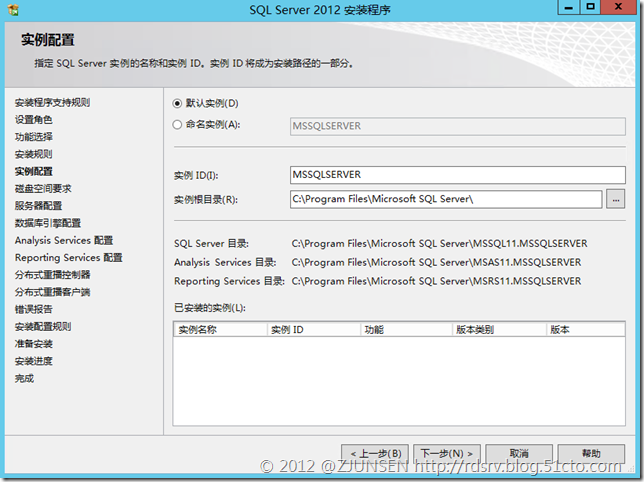This screenshot has height=482, width=644.
Task: Select the 功能选择 step in sidebar
Action: 34,137
